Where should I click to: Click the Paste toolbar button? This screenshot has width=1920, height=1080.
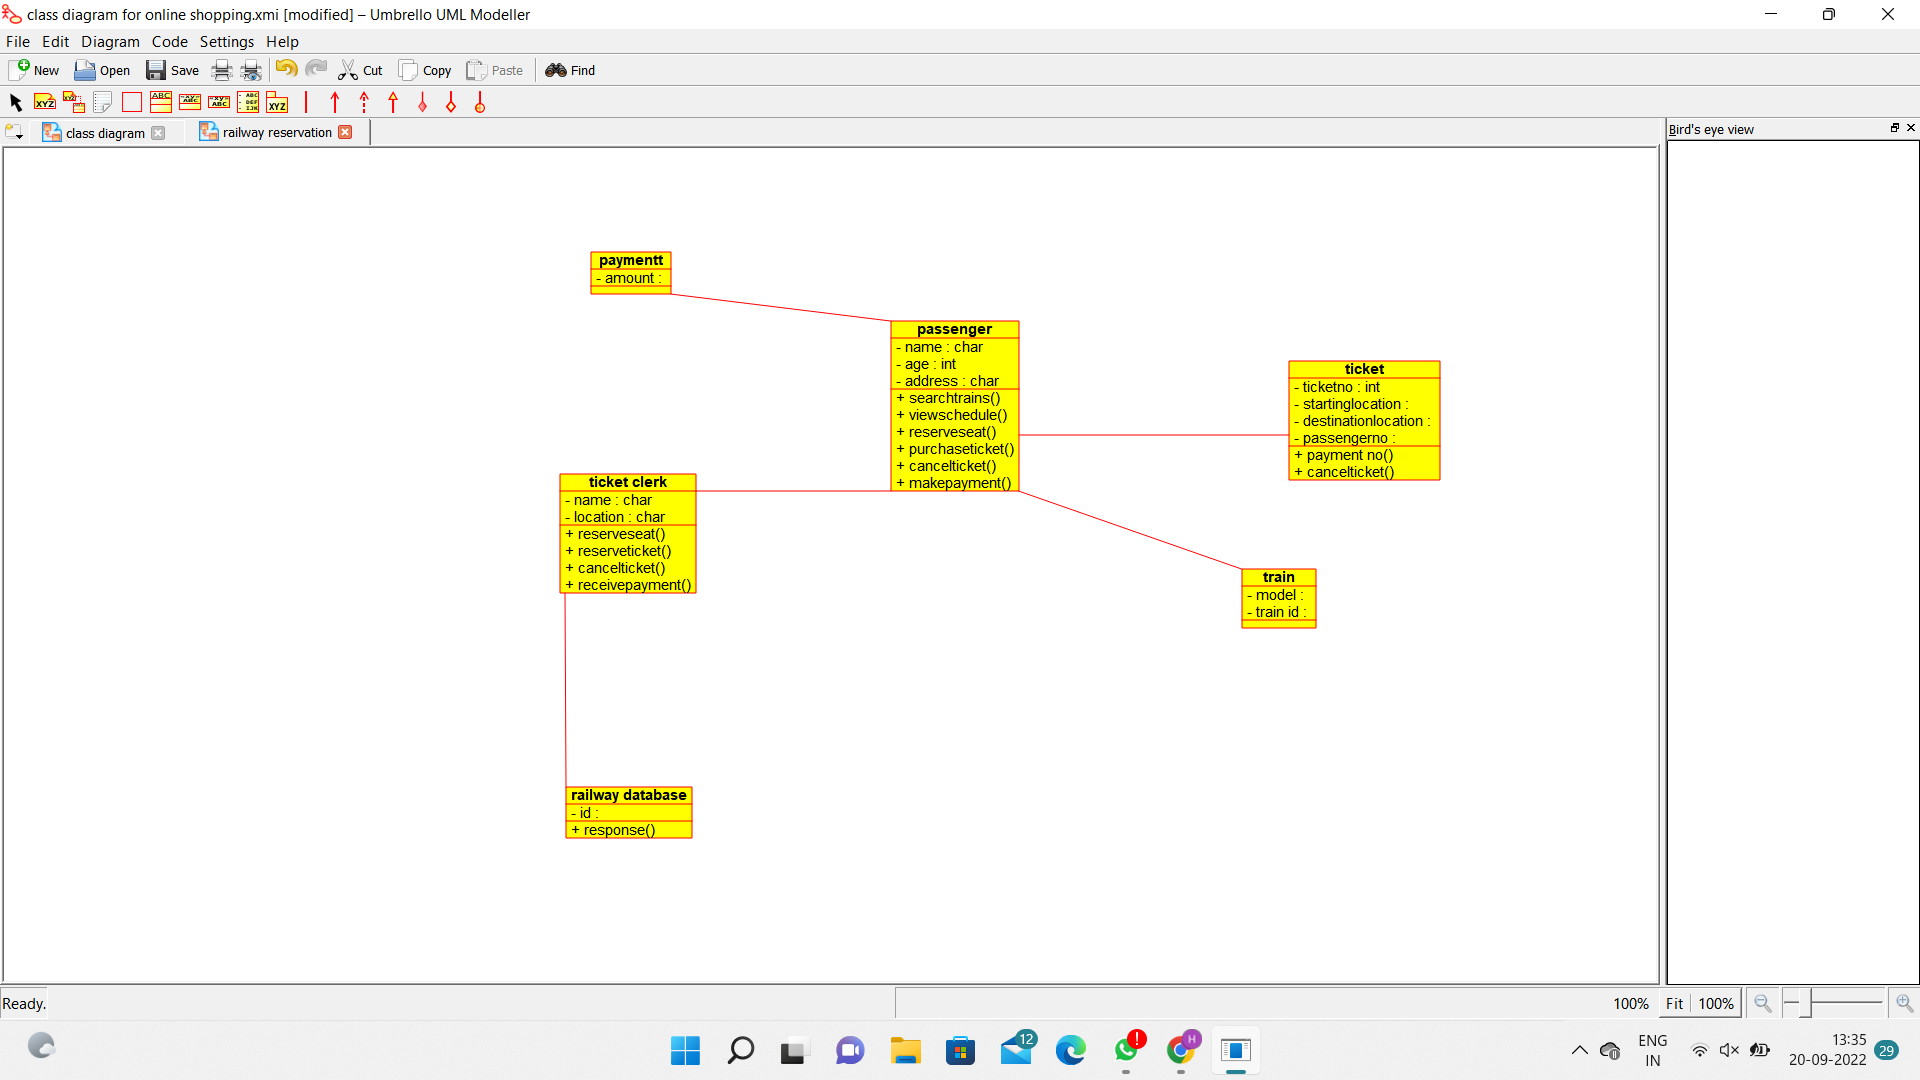tap(495, 70)
